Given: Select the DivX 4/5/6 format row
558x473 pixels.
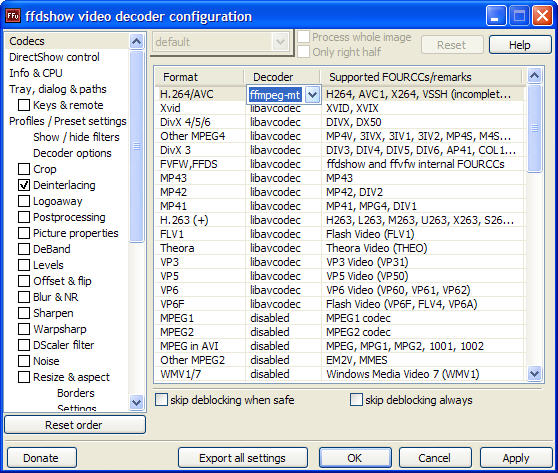Looking at the screenshot, I should point(340,122).
